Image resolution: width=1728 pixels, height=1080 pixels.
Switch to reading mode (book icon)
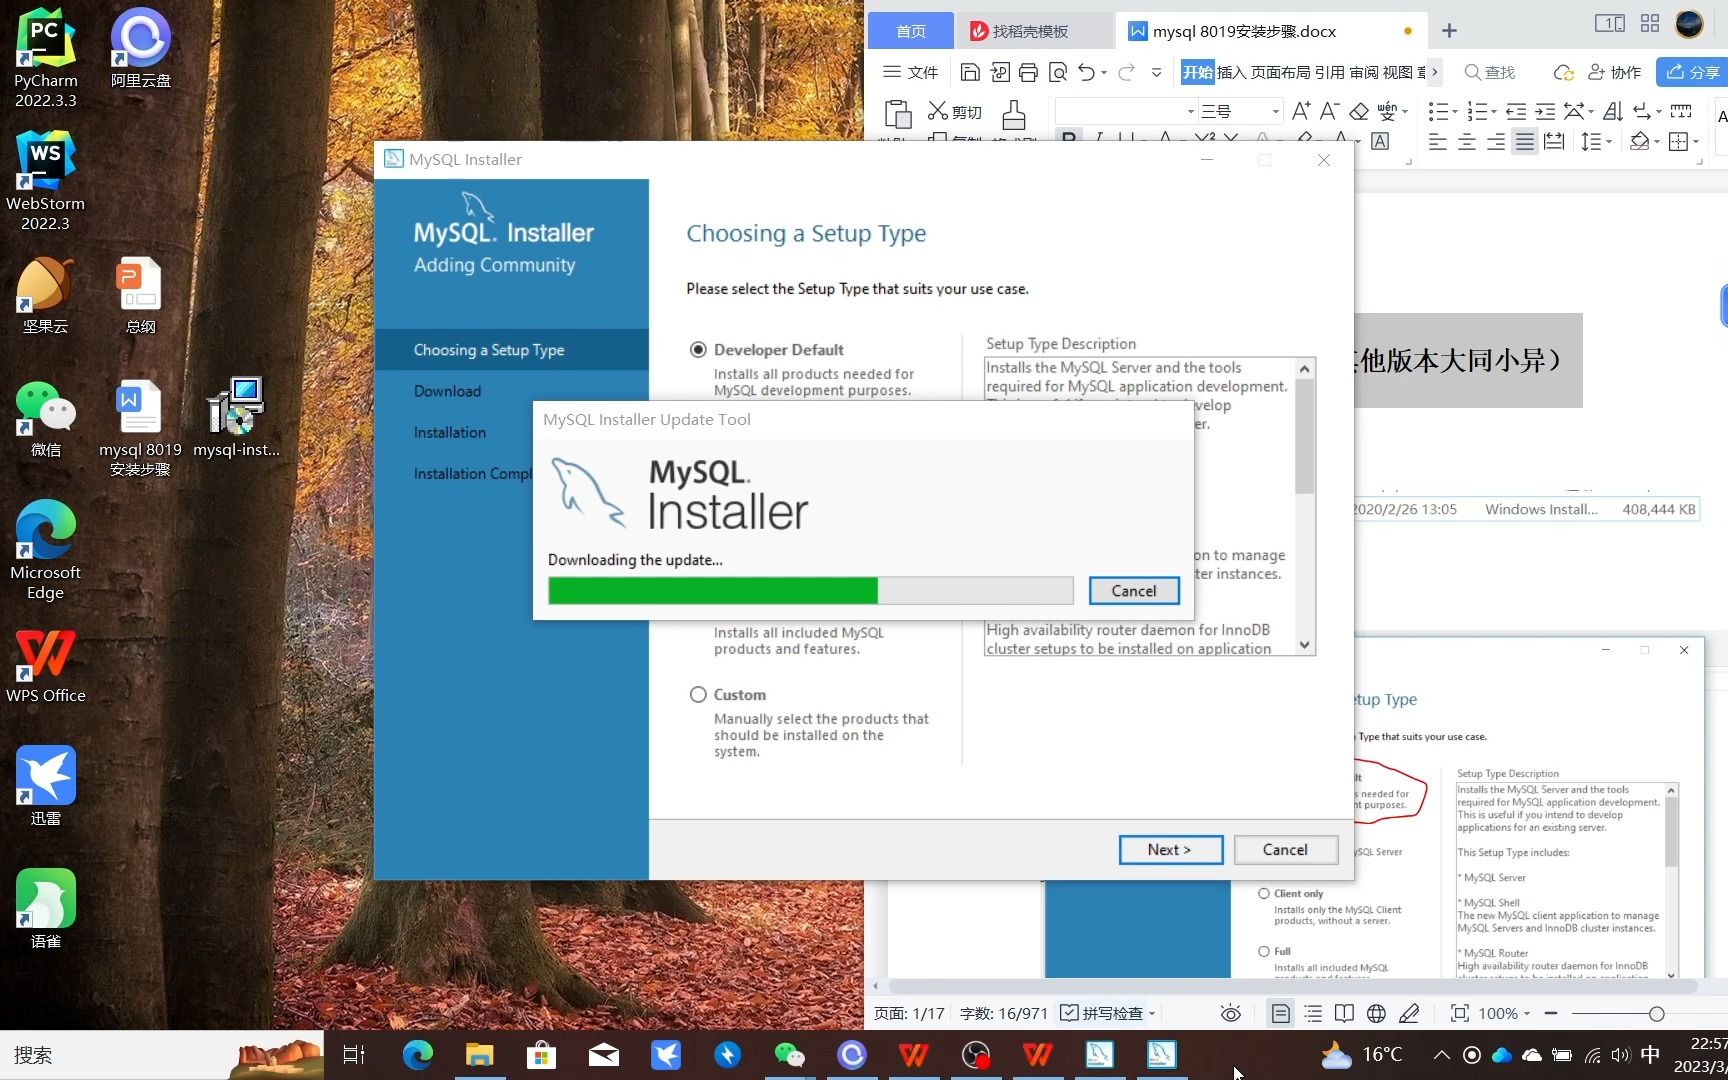coord(1344,1014)
